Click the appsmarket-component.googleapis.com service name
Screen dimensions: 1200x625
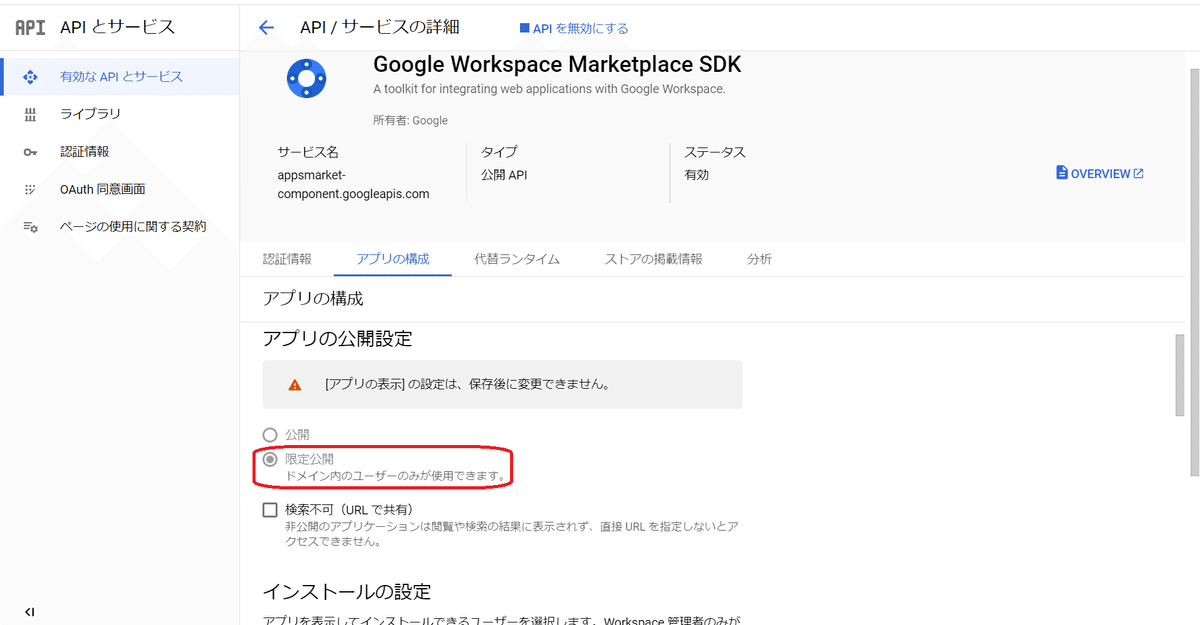[353, 184]
